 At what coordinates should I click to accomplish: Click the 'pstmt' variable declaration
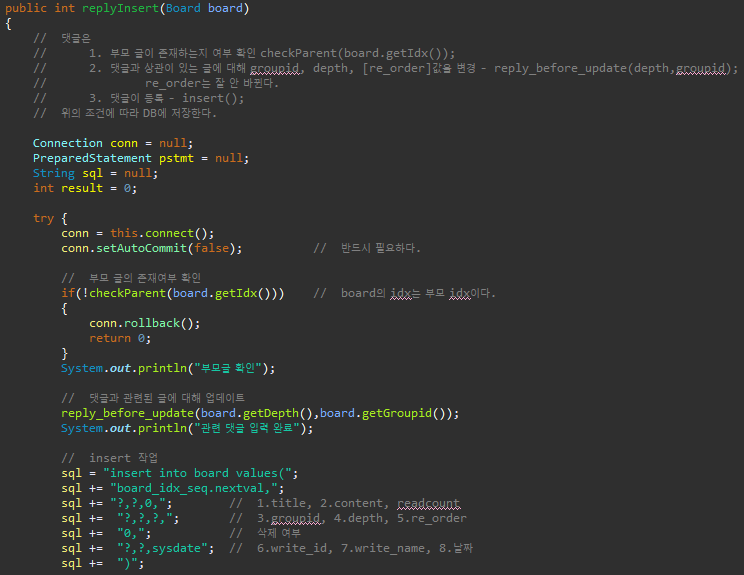176,158
